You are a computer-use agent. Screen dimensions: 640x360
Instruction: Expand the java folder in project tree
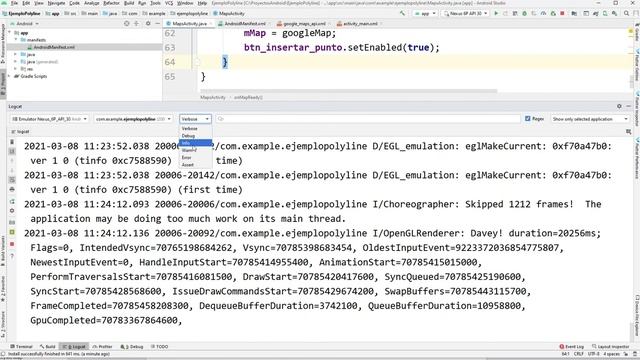click(16, 54)
